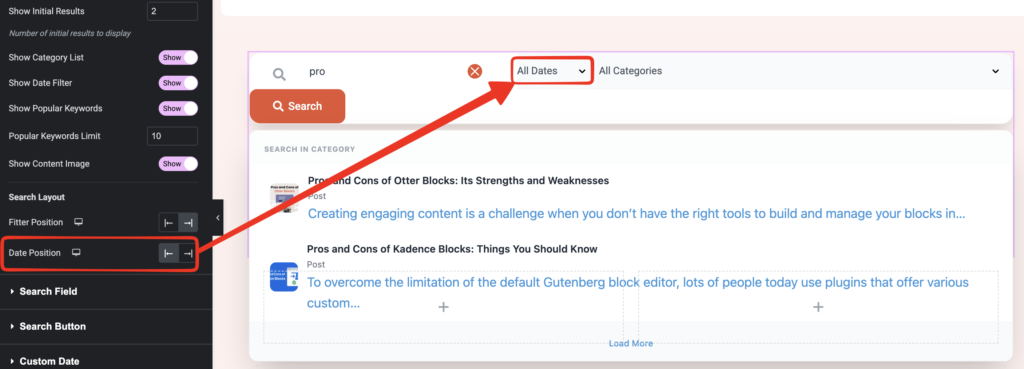This screenshot has height=369, width=1024.
Task: Toggle Show Popular Keywords switch
Action: pyautogui.click(x=178, y=108)
